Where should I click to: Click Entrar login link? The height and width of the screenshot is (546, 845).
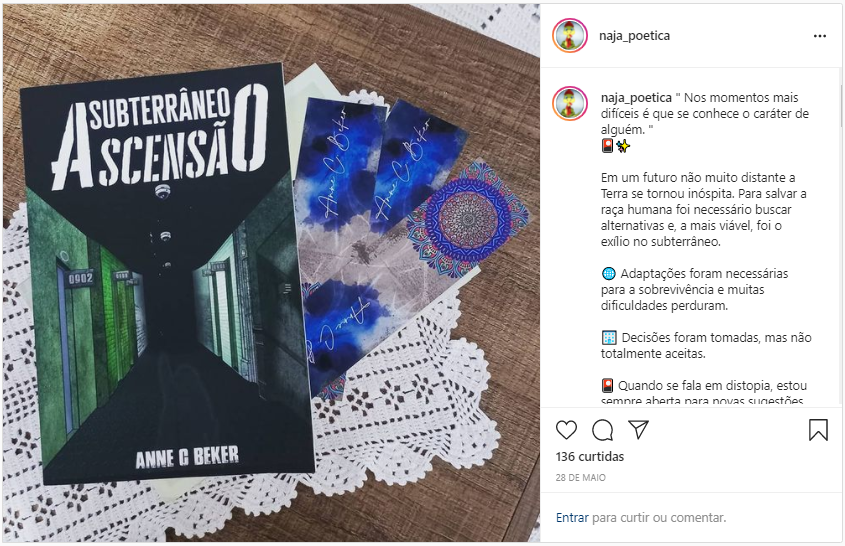[572, 517]
